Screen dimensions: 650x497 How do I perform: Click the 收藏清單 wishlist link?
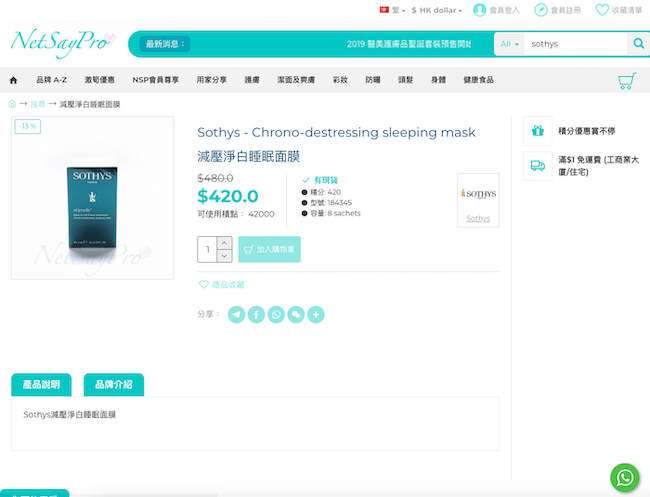[627, 10]
